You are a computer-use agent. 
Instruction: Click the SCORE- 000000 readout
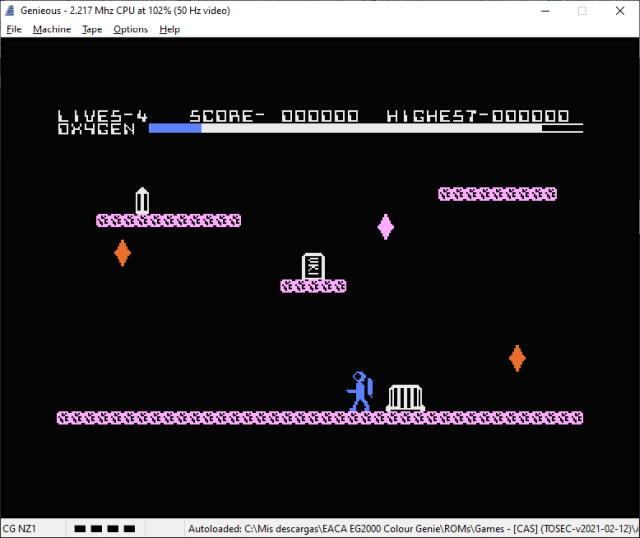274,116
